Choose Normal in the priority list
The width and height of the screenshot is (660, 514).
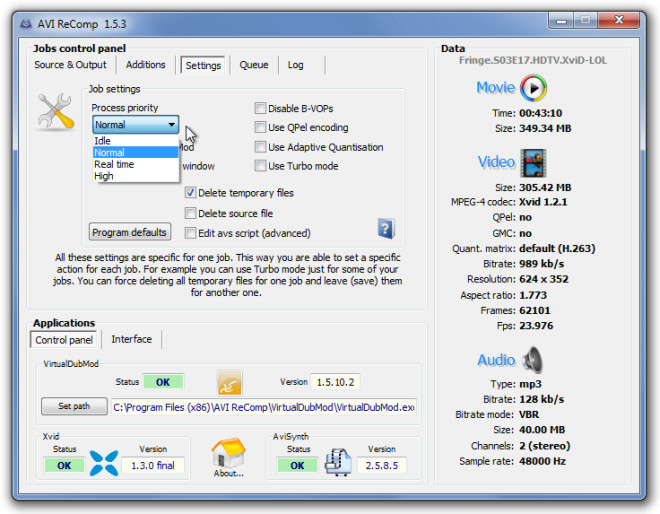(x=136, y=152)
